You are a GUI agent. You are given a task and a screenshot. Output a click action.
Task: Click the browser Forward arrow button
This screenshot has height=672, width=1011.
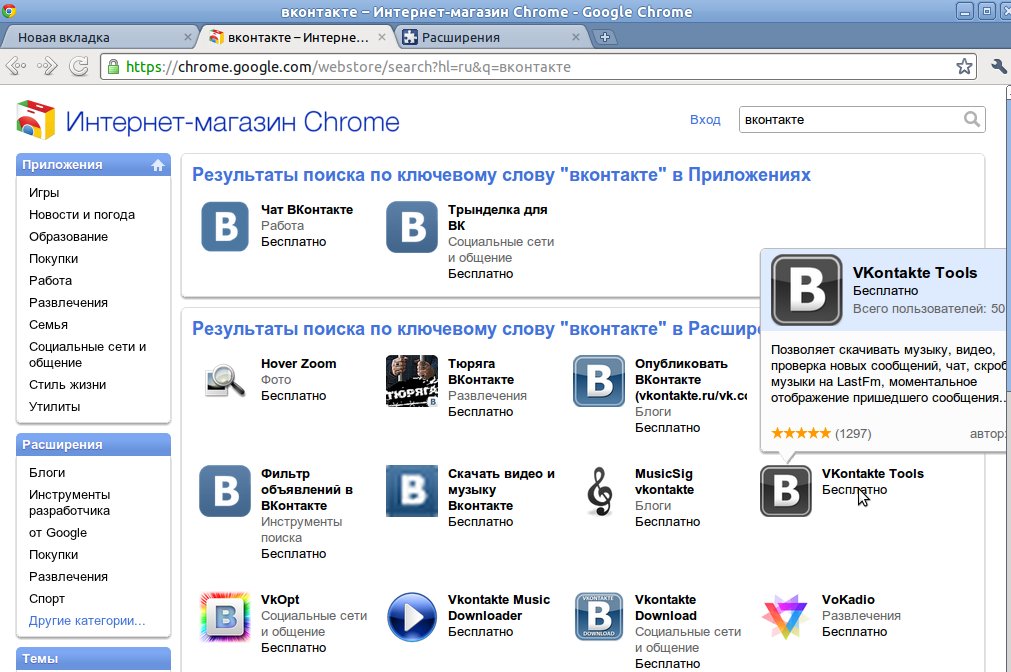(47, 66)
